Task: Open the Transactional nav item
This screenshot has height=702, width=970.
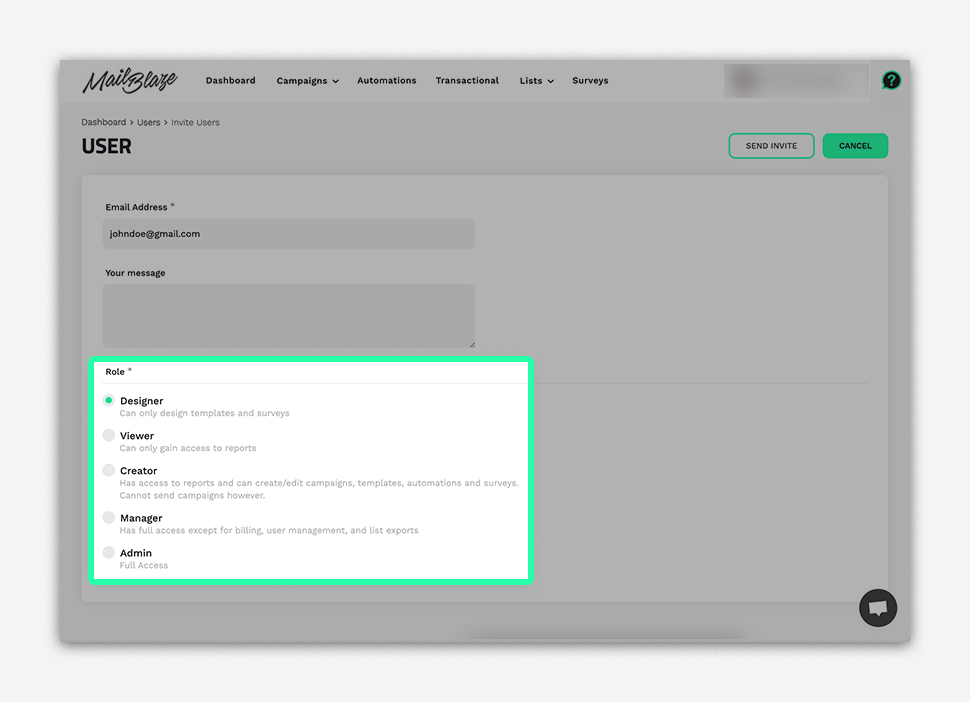Action: [x=467, y=81]
